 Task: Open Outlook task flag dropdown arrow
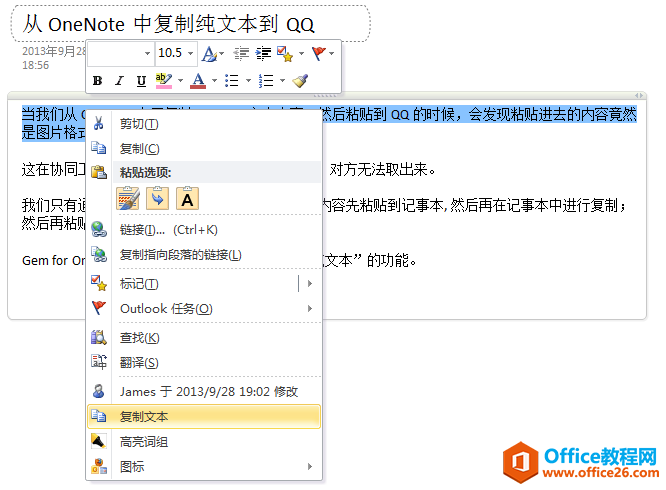pos(332,54)
